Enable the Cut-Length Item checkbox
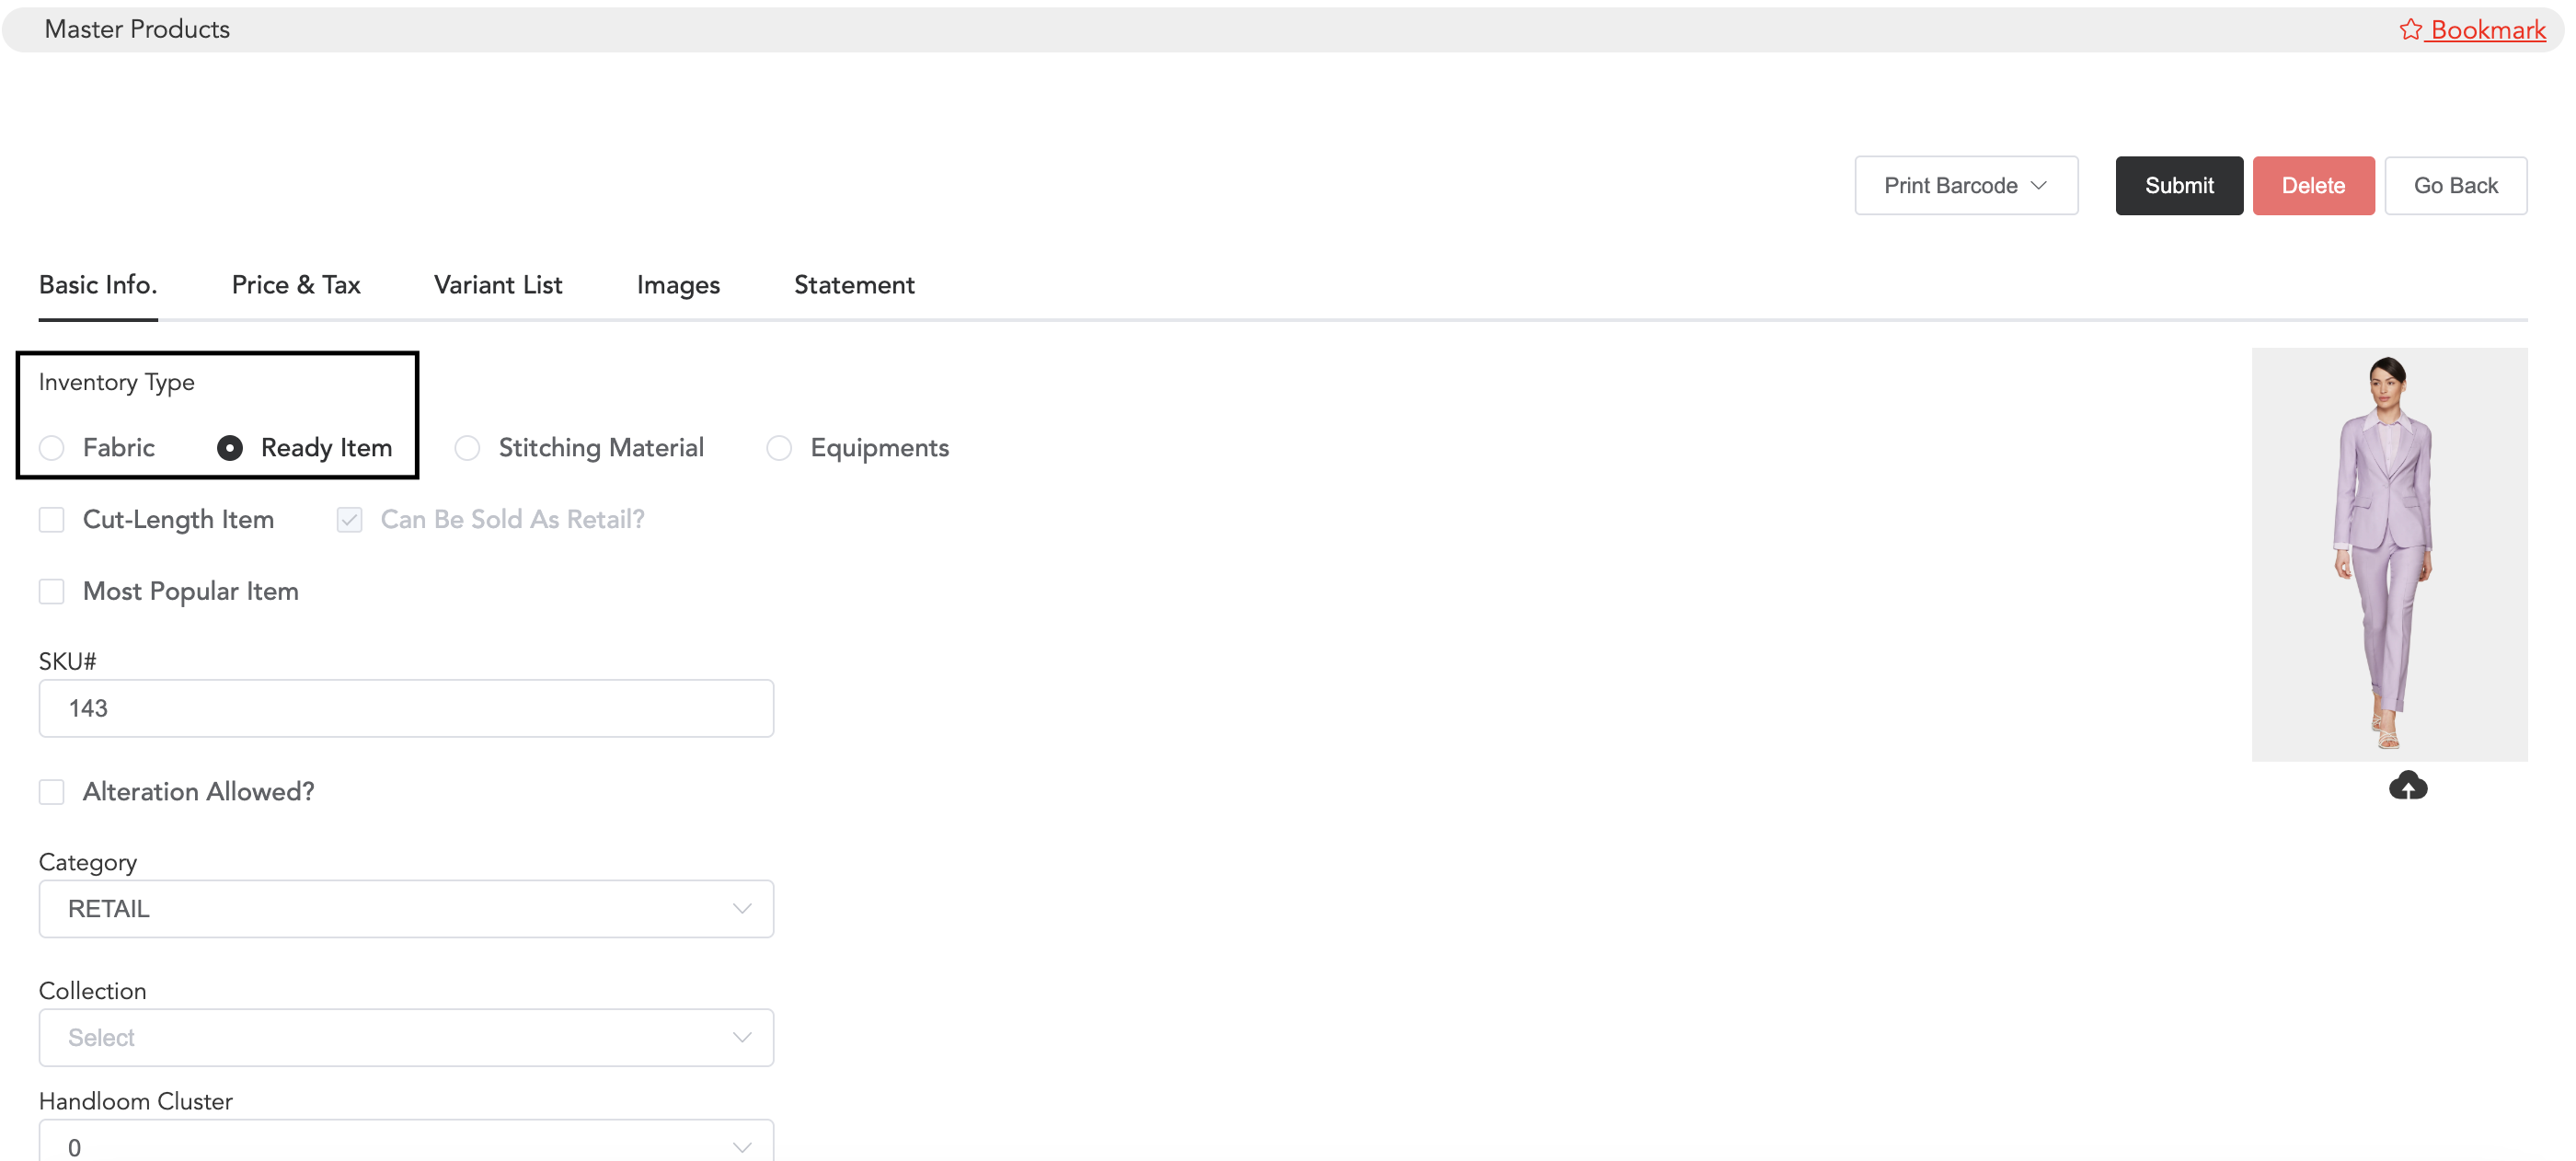 point(52,520)
